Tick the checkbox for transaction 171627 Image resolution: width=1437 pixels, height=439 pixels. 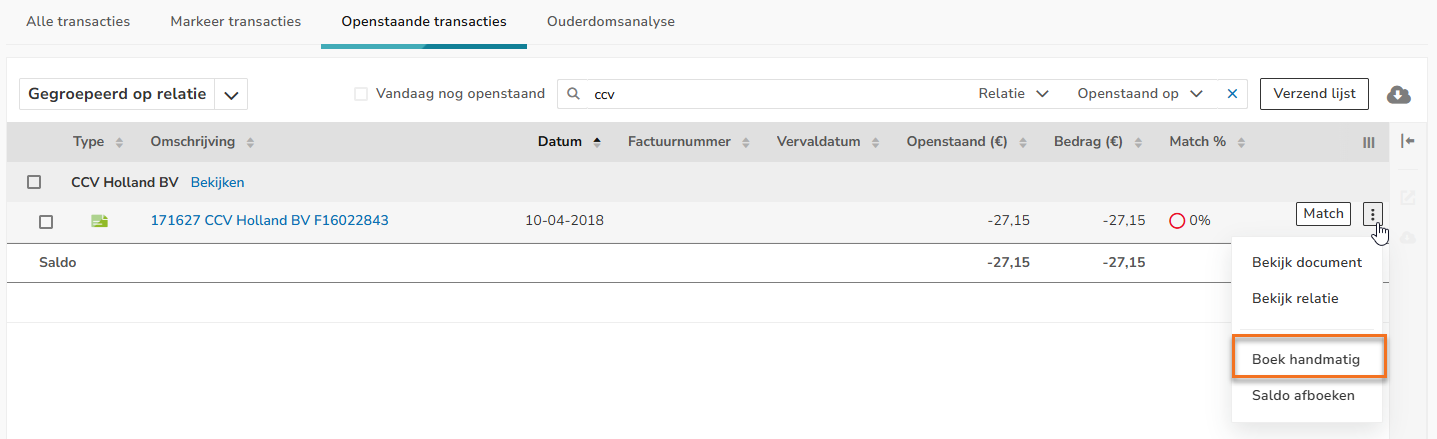coord(46,222)
